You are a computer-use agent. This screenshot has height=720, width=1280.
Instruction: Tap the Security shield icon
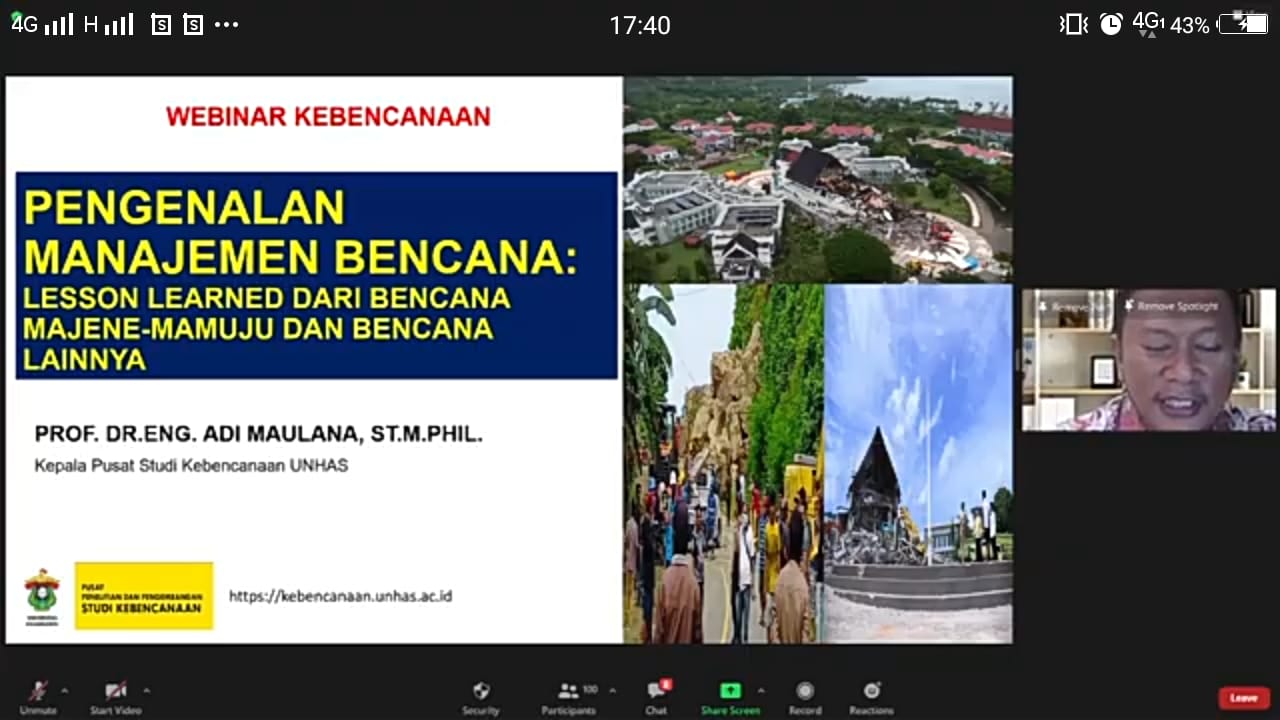(480, 690)
